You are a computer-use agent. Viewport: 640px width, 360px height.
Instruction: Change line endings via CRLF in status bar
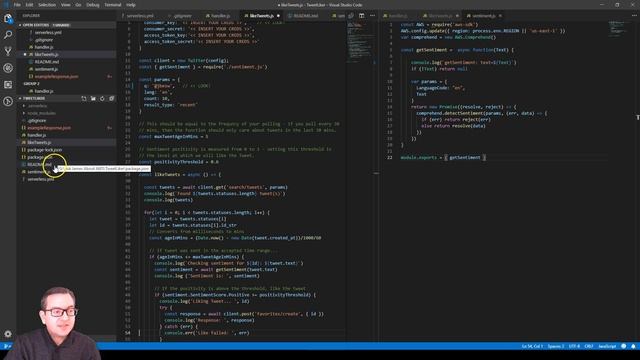pyautogui.click(x=589, y=346)
